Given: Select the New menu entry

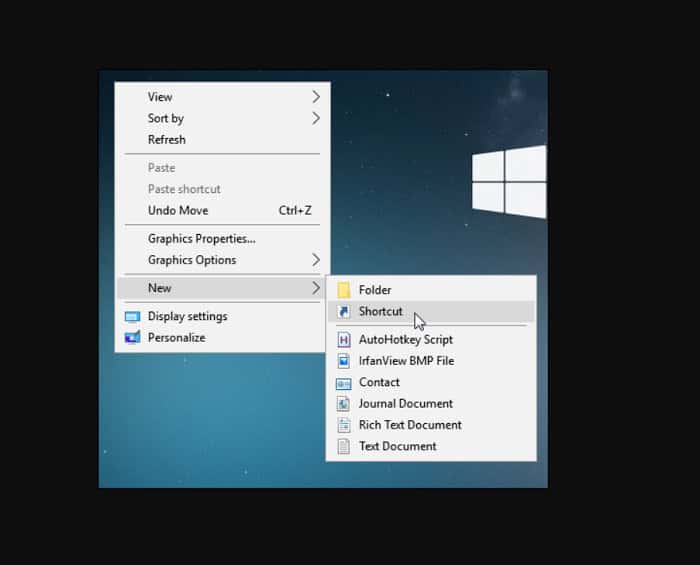Looking at the screenshot, I should pos(222,288).
